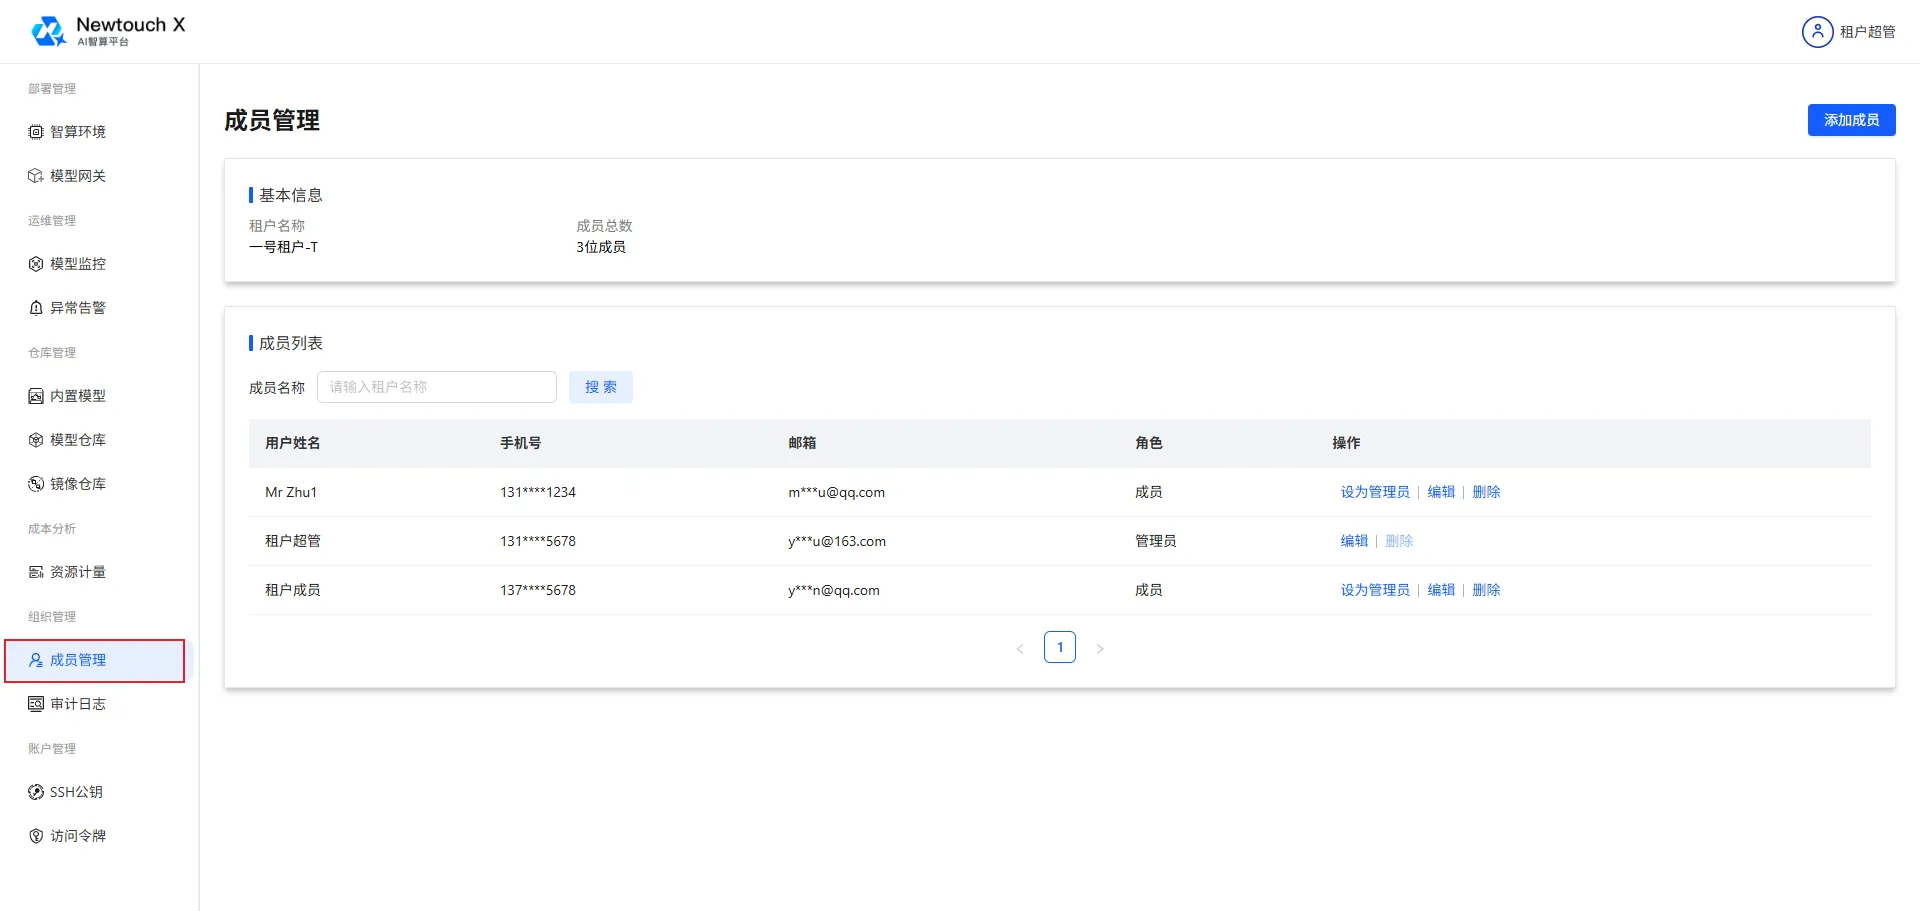Screen dimensions: 1920x911
Task: Click the 模型网关 cube icon
Action: (36, 176)
